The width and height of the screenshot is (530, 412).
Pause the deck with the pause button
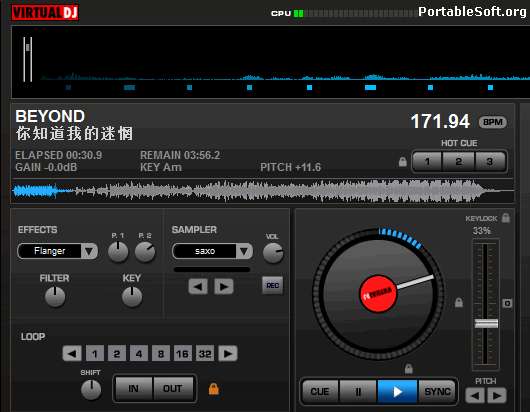pyautogui.click(x=358, y=391)
